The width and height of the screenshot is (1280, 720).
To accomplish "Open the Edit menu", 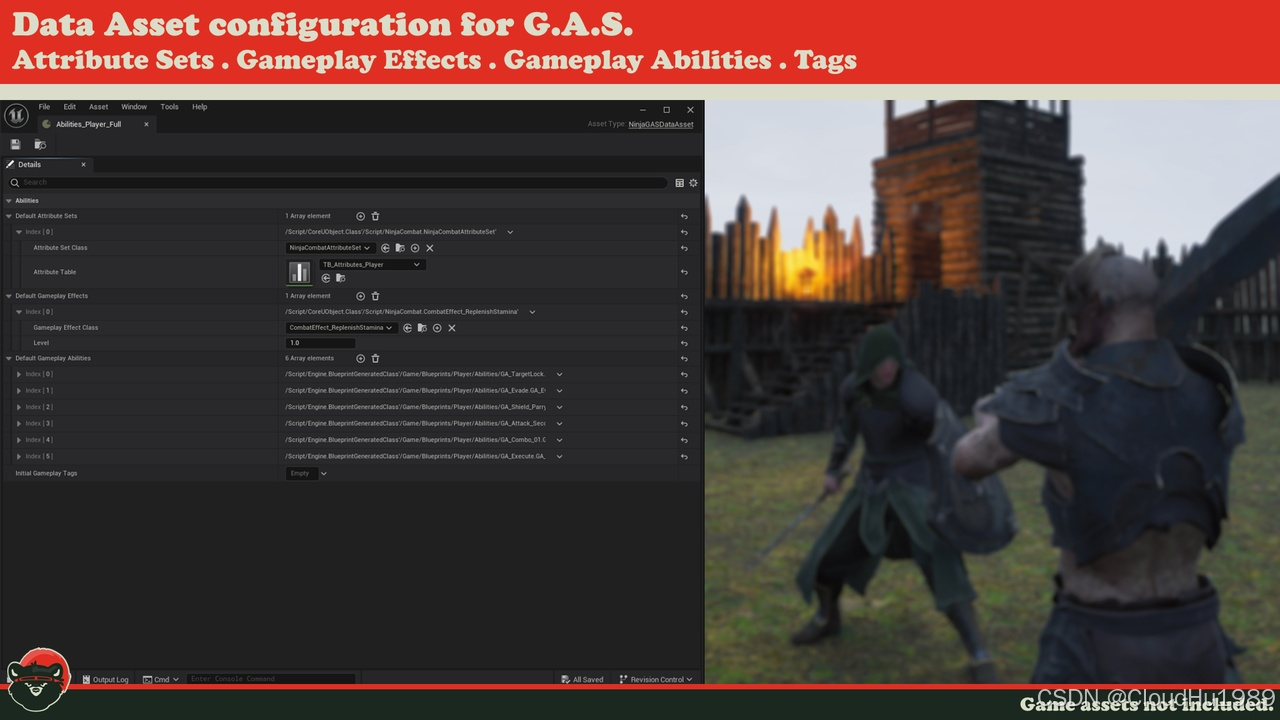I will coord(70,107).
